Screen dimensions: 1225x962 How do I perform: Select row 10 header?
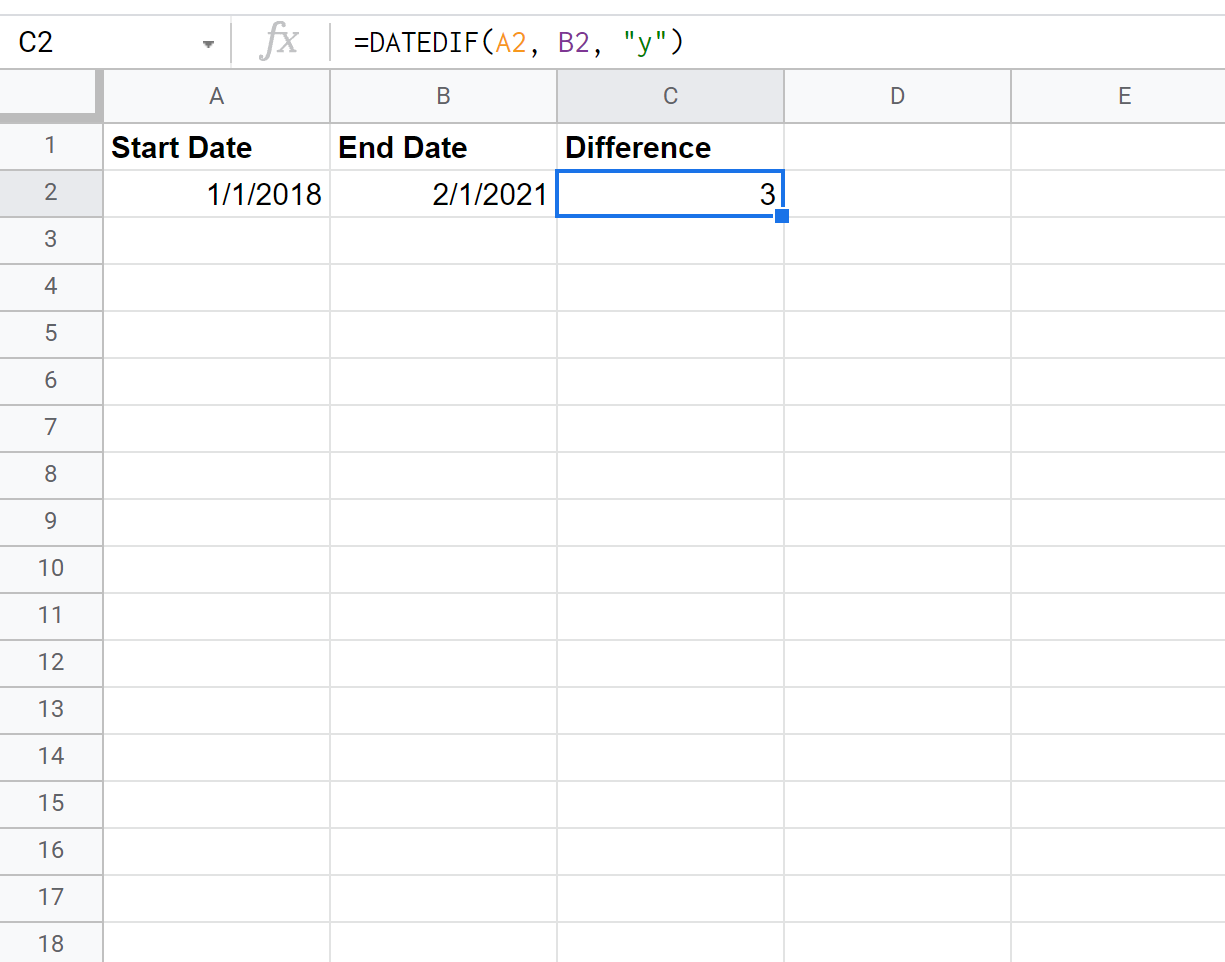[50, 568]
